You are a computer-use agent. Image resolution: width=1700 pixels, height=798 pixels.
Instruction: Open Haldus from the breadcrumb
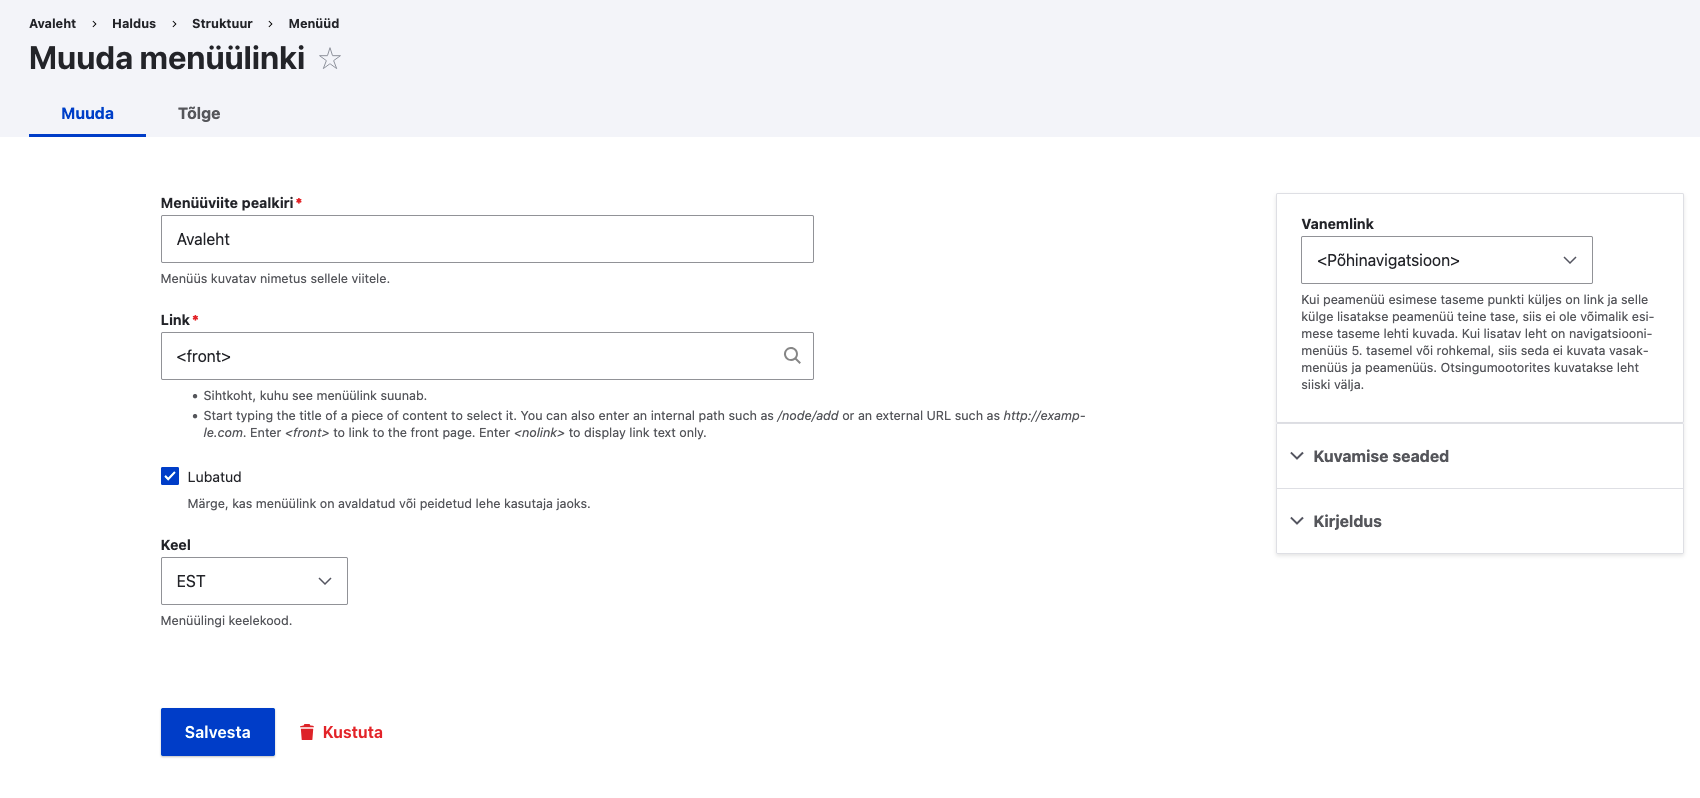134,23
